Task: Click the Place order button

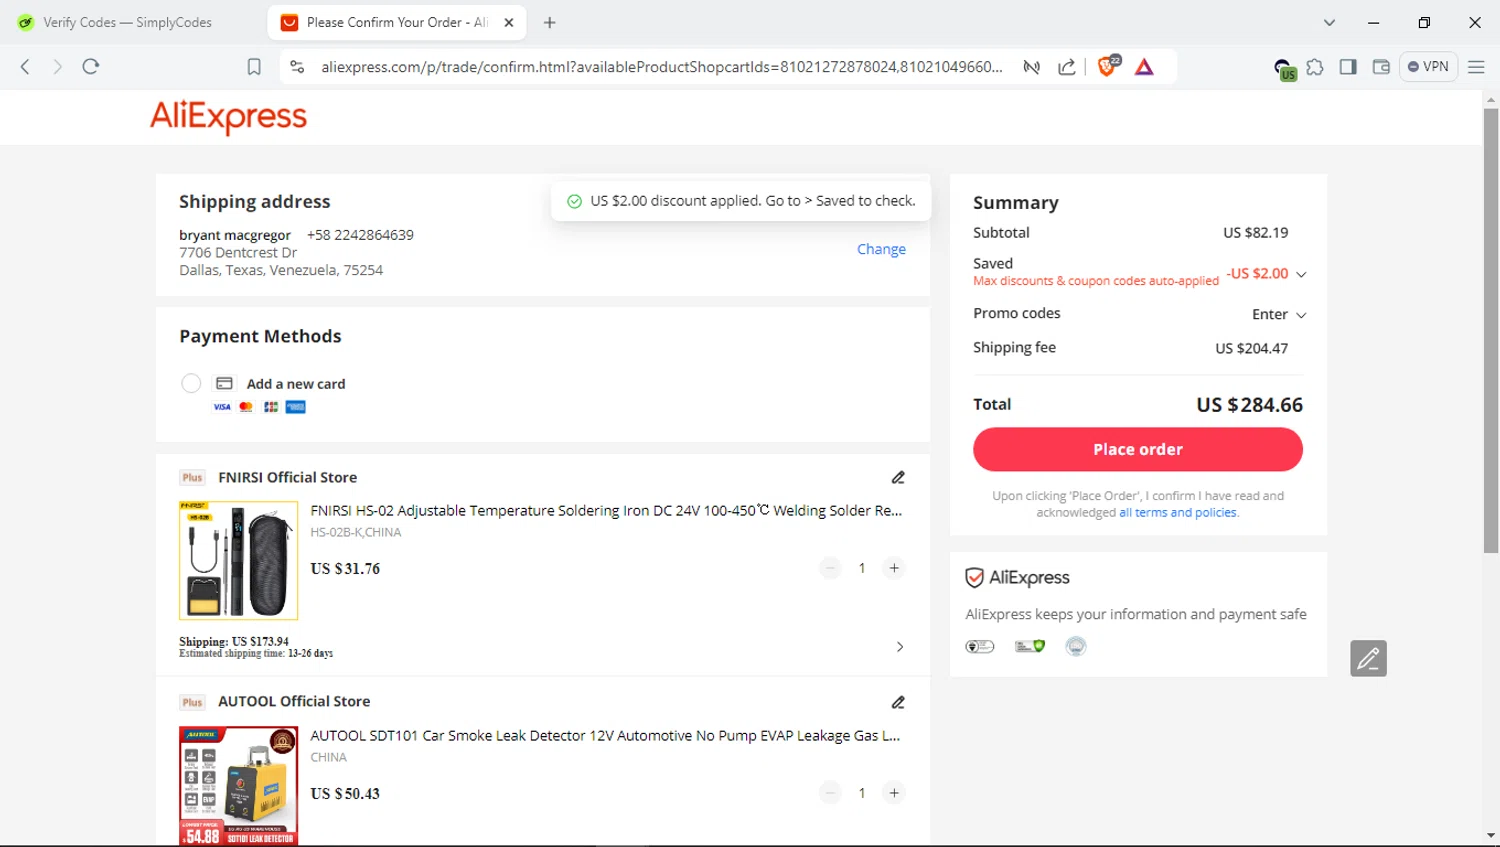Action: coord(1138,449)
